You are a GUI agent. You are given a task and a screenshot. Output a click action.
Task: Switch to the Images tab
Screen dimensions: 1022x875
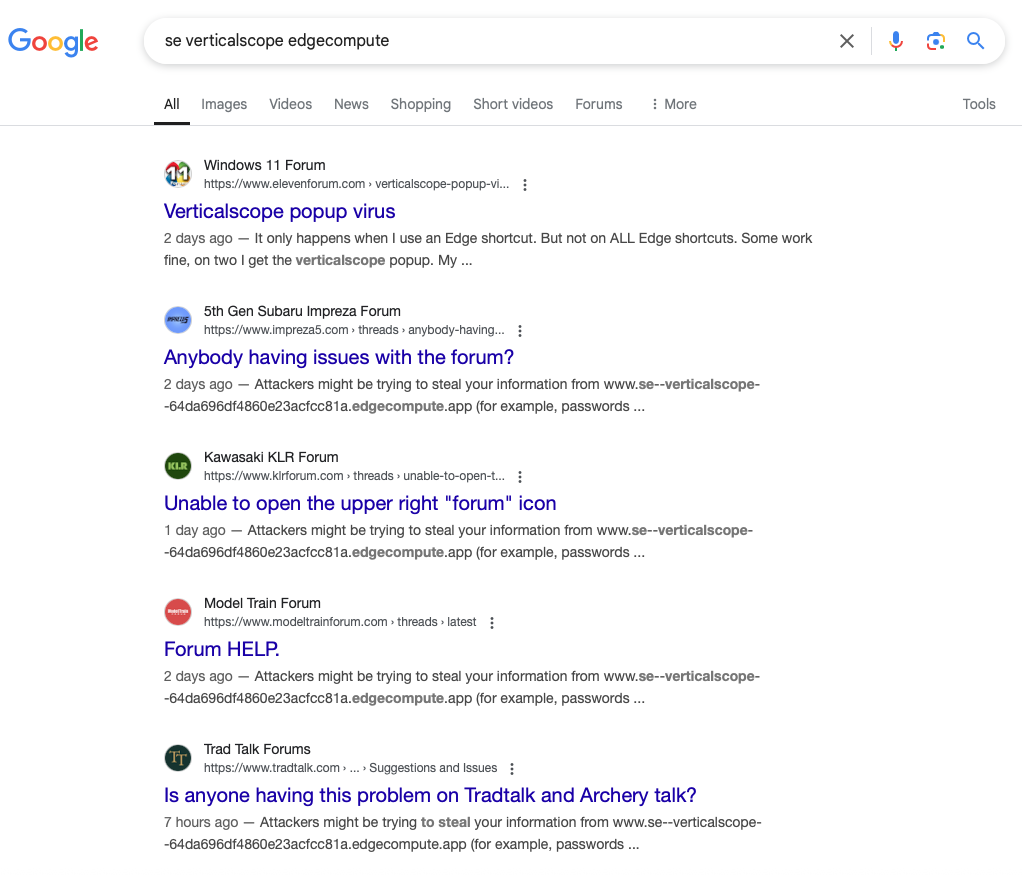[x=224, y=104]
